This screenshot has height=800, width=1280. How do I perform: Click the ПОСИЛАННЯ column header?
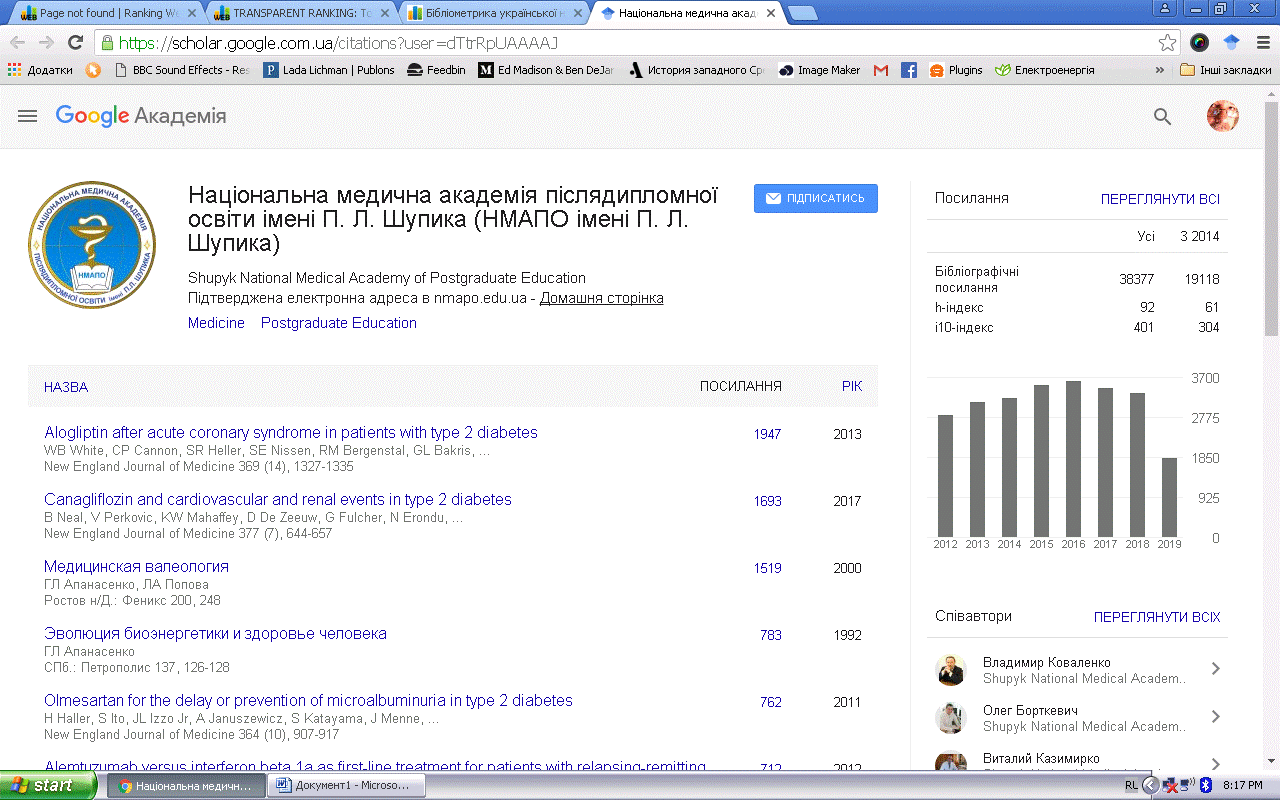click(x=741, y=386)
